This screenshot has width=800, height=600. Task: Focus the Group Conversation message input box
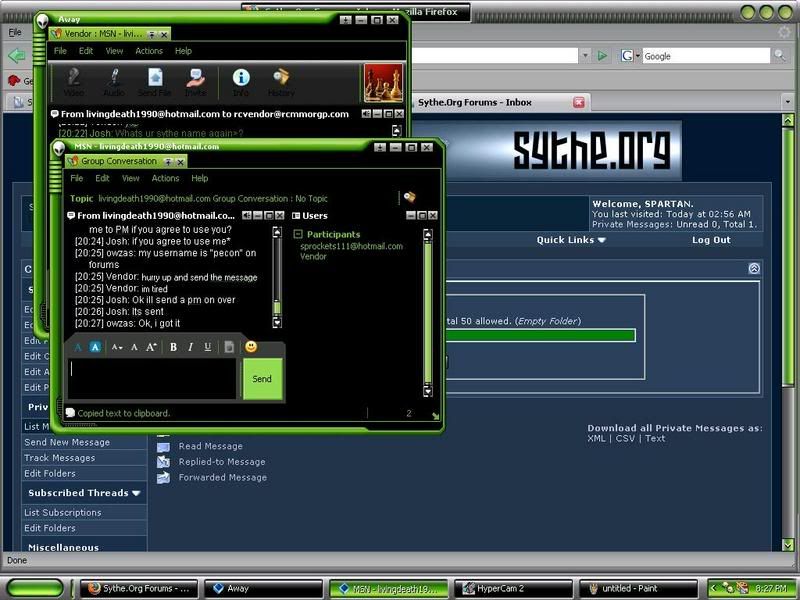tap(153, 379)
